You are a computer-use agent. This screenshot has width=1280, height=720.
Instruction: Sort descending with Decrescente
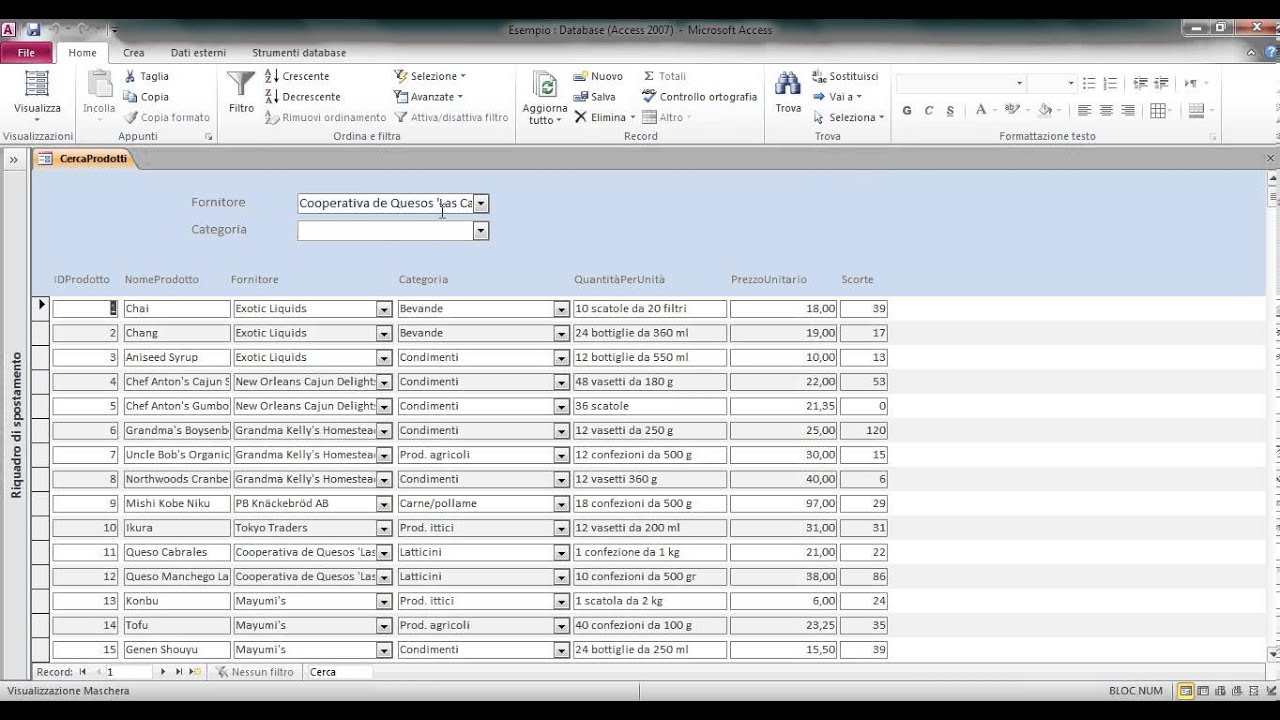303,97
